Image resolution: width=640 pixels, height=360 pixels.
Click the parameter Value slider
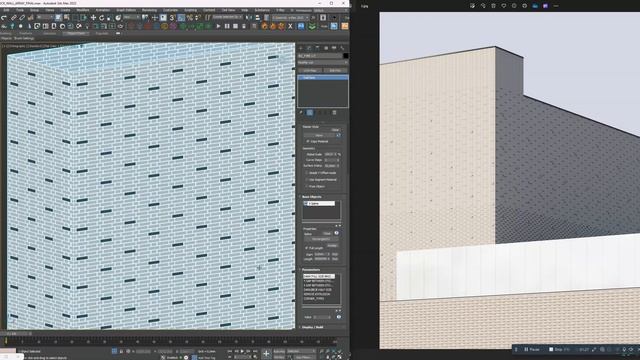322,317
